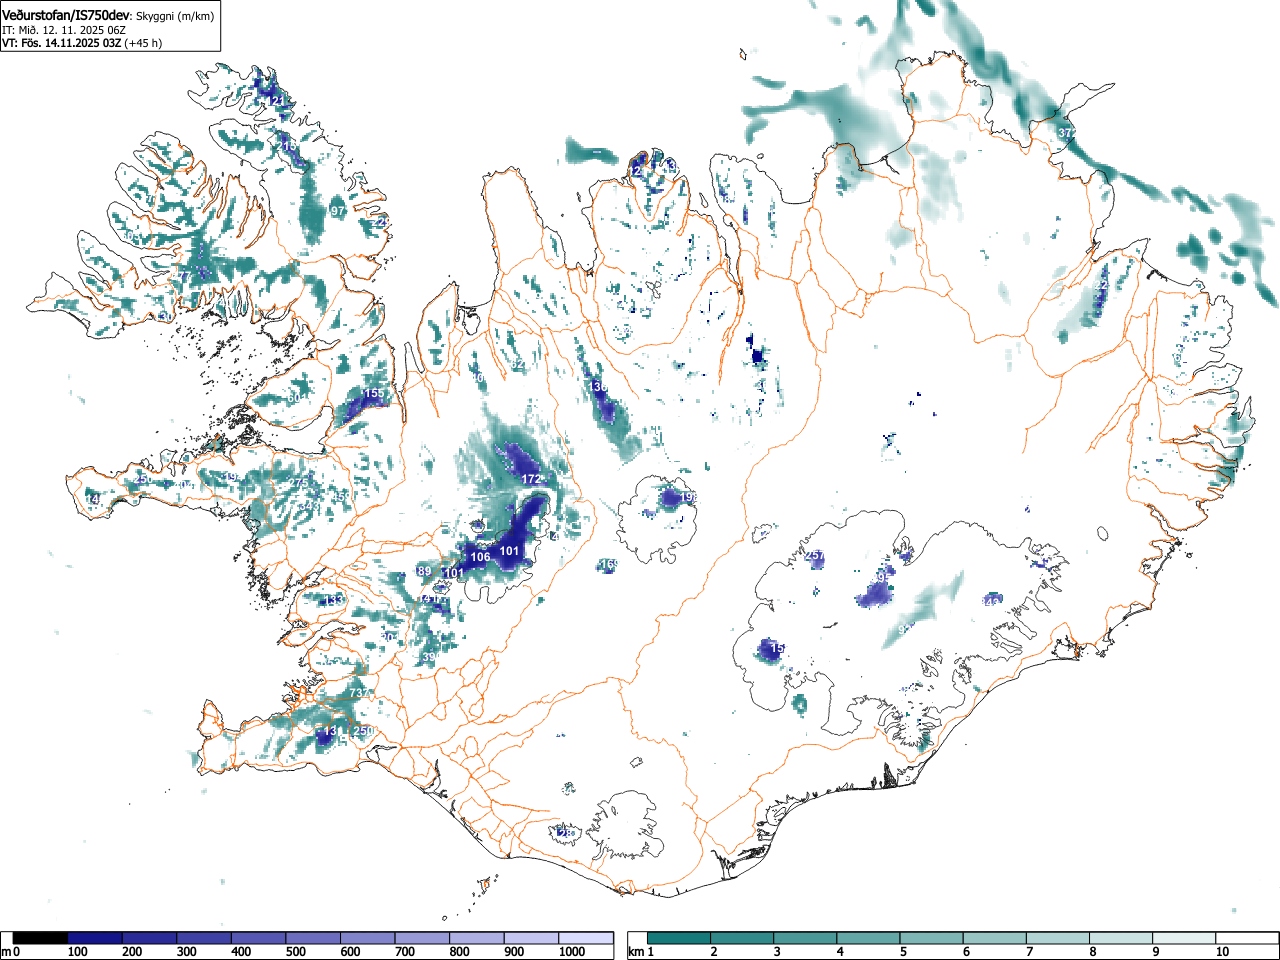The width and height of the screenshot is (1280, 960).
Task: Click the dark teal 1–2 km legend swatch
Action: click(x=680, y=938)
